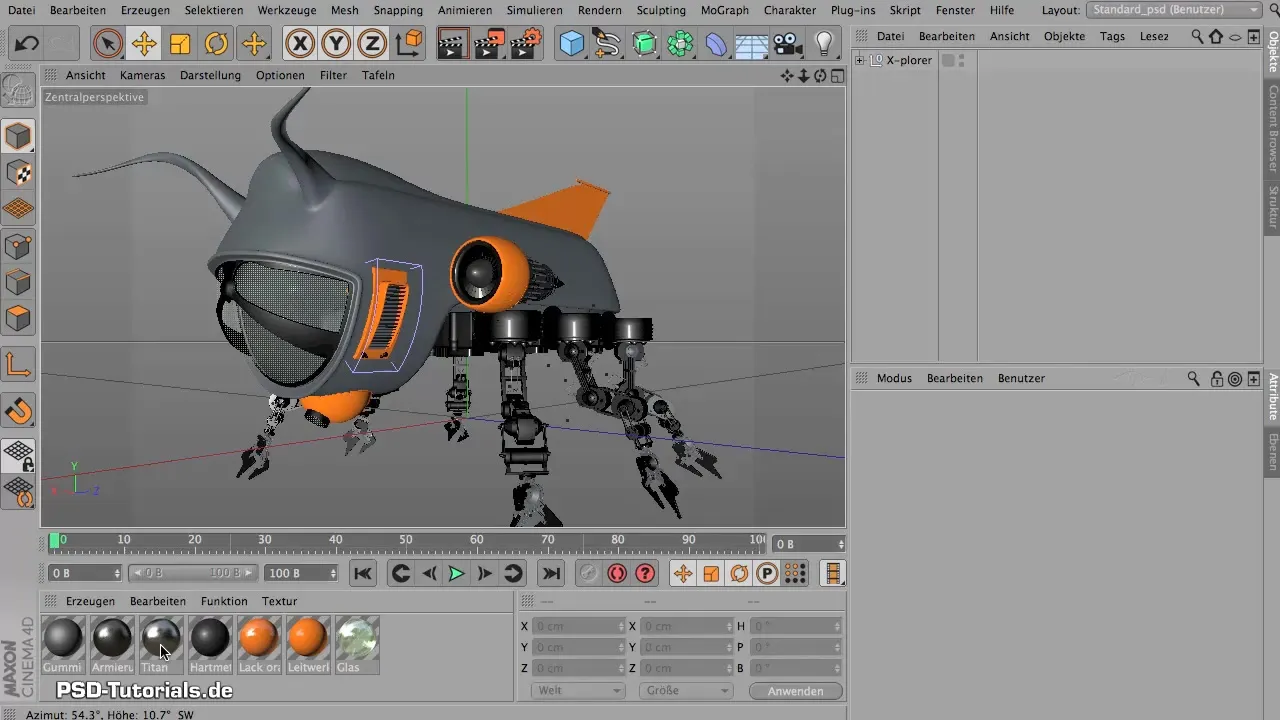Image resolution: width=1280 pixels, height=720 pixels.
Task: Click the attribute manager lock icon
Action: (1216, 379)
